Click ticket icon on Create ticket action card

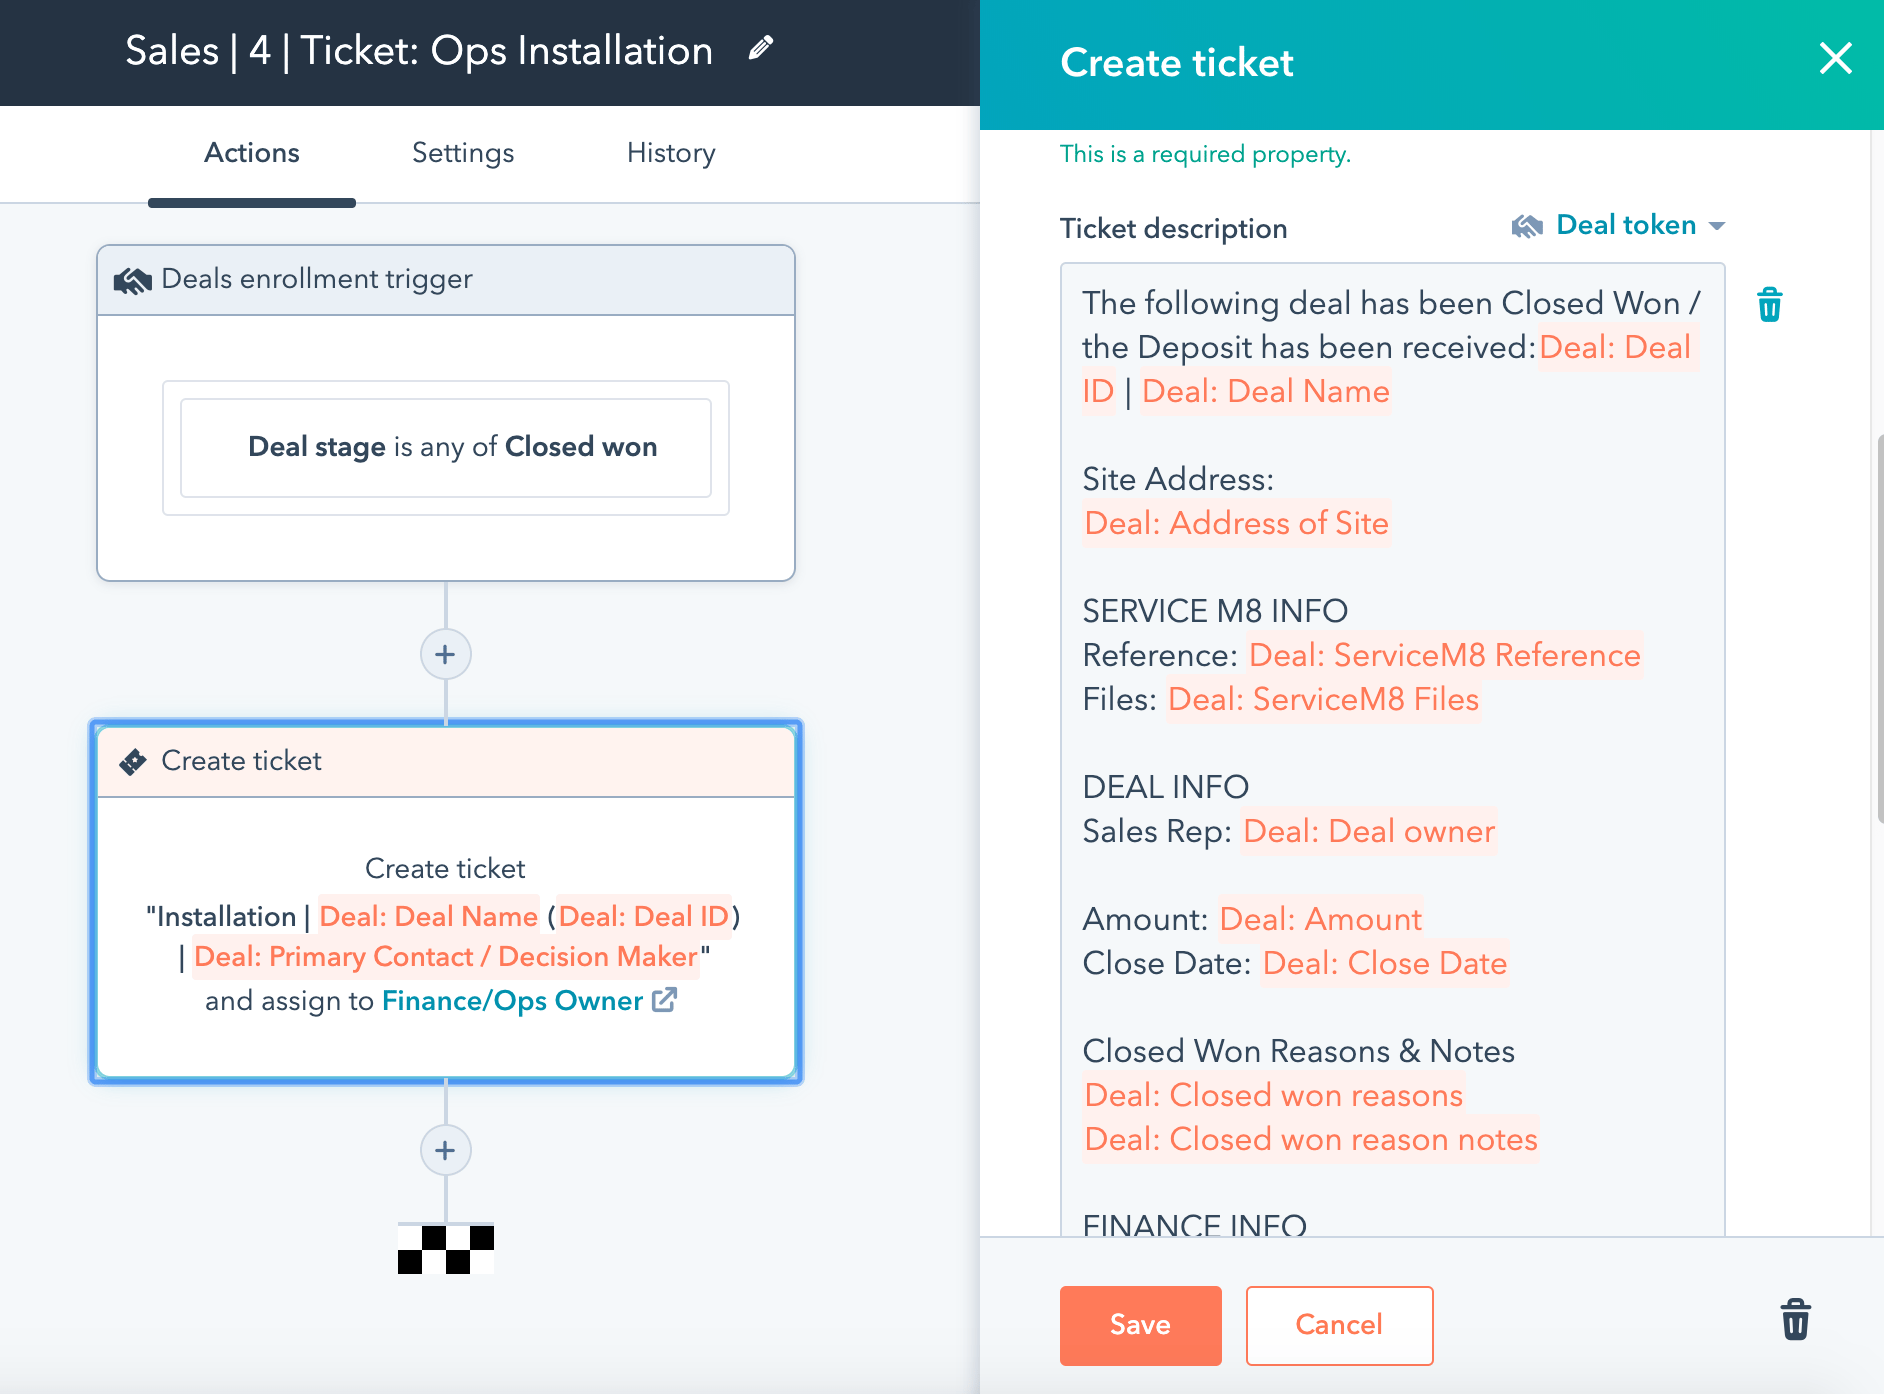(x=131, y=761)
